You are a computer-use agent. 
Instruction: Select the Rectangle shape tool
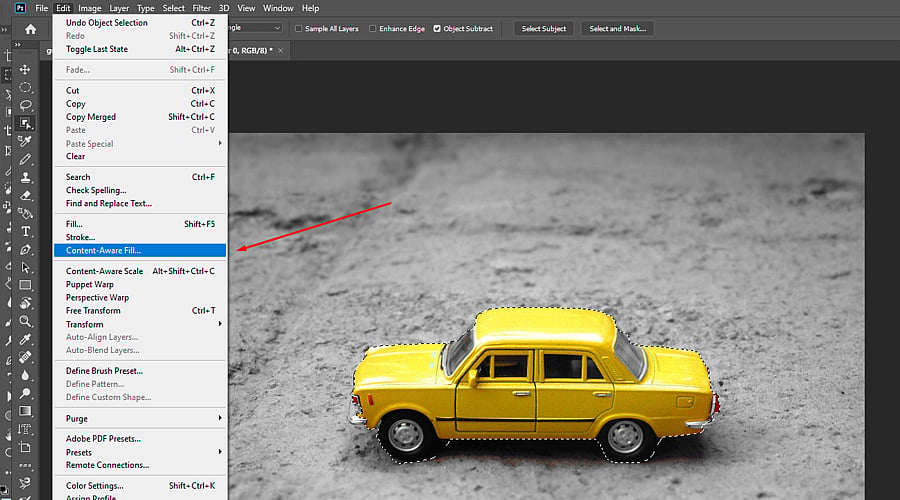click(x=25, y=285)
